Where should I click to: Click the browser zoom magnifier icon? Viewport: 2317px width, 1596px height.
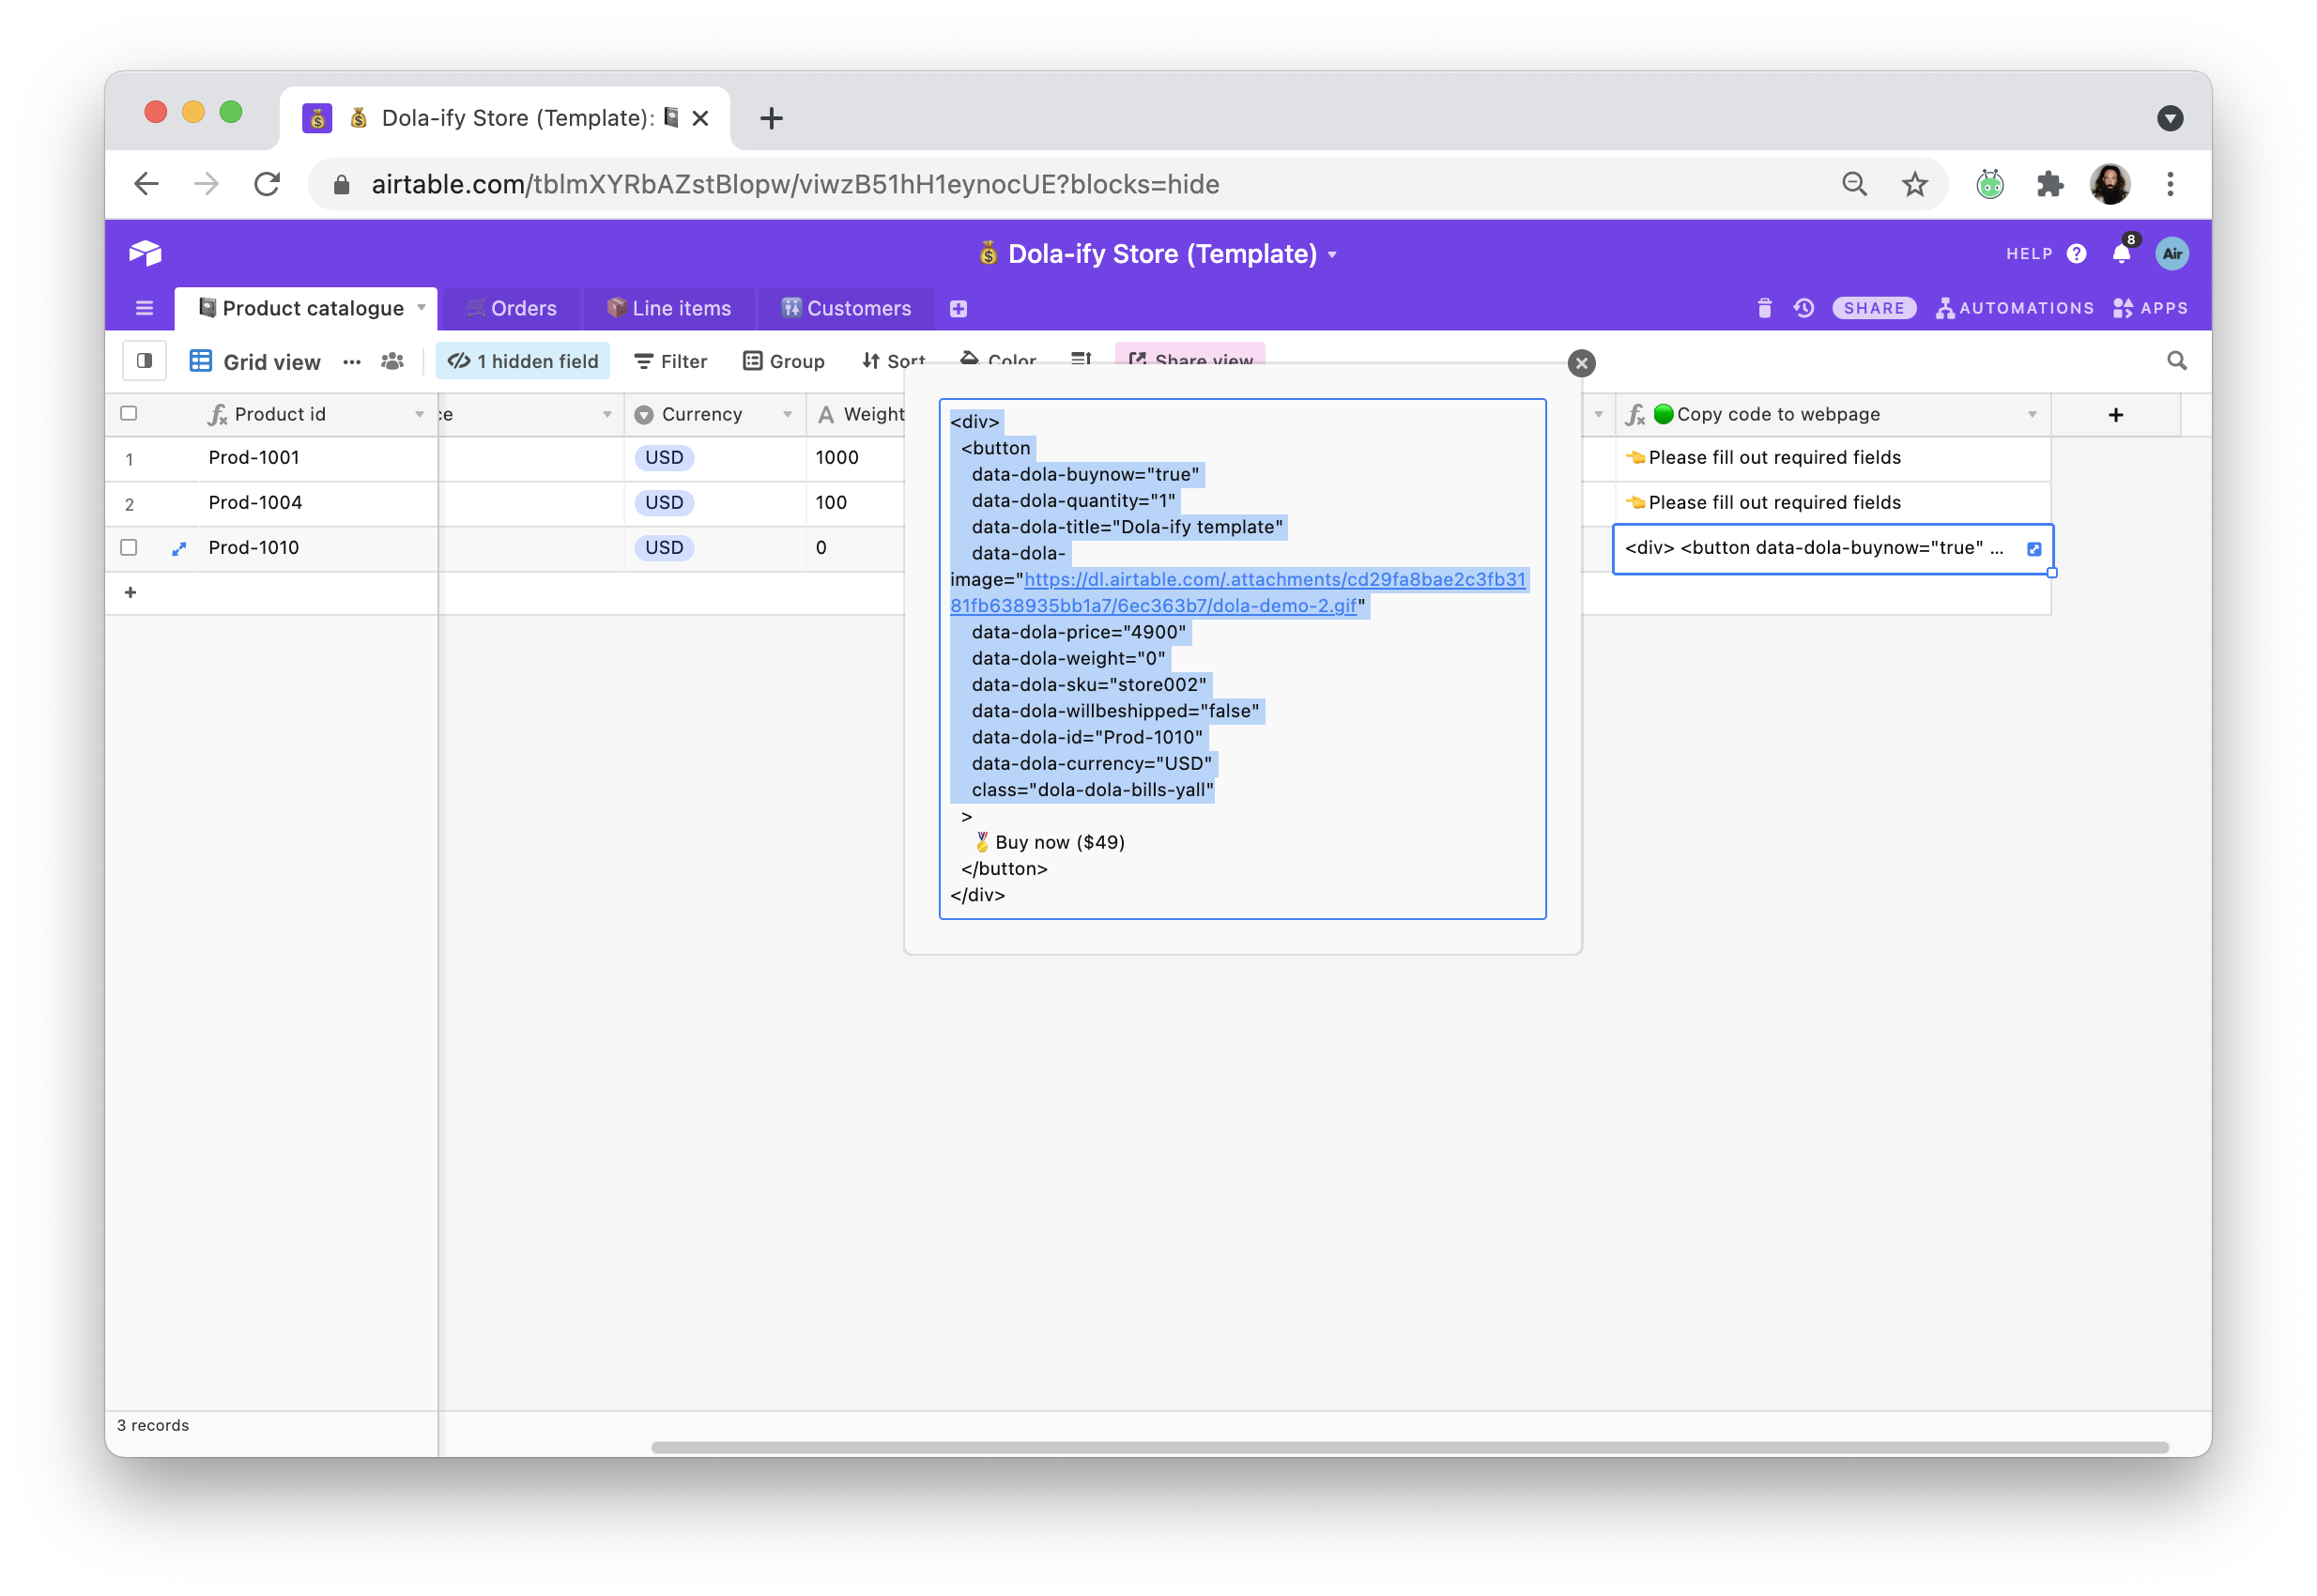point(1853,184)
